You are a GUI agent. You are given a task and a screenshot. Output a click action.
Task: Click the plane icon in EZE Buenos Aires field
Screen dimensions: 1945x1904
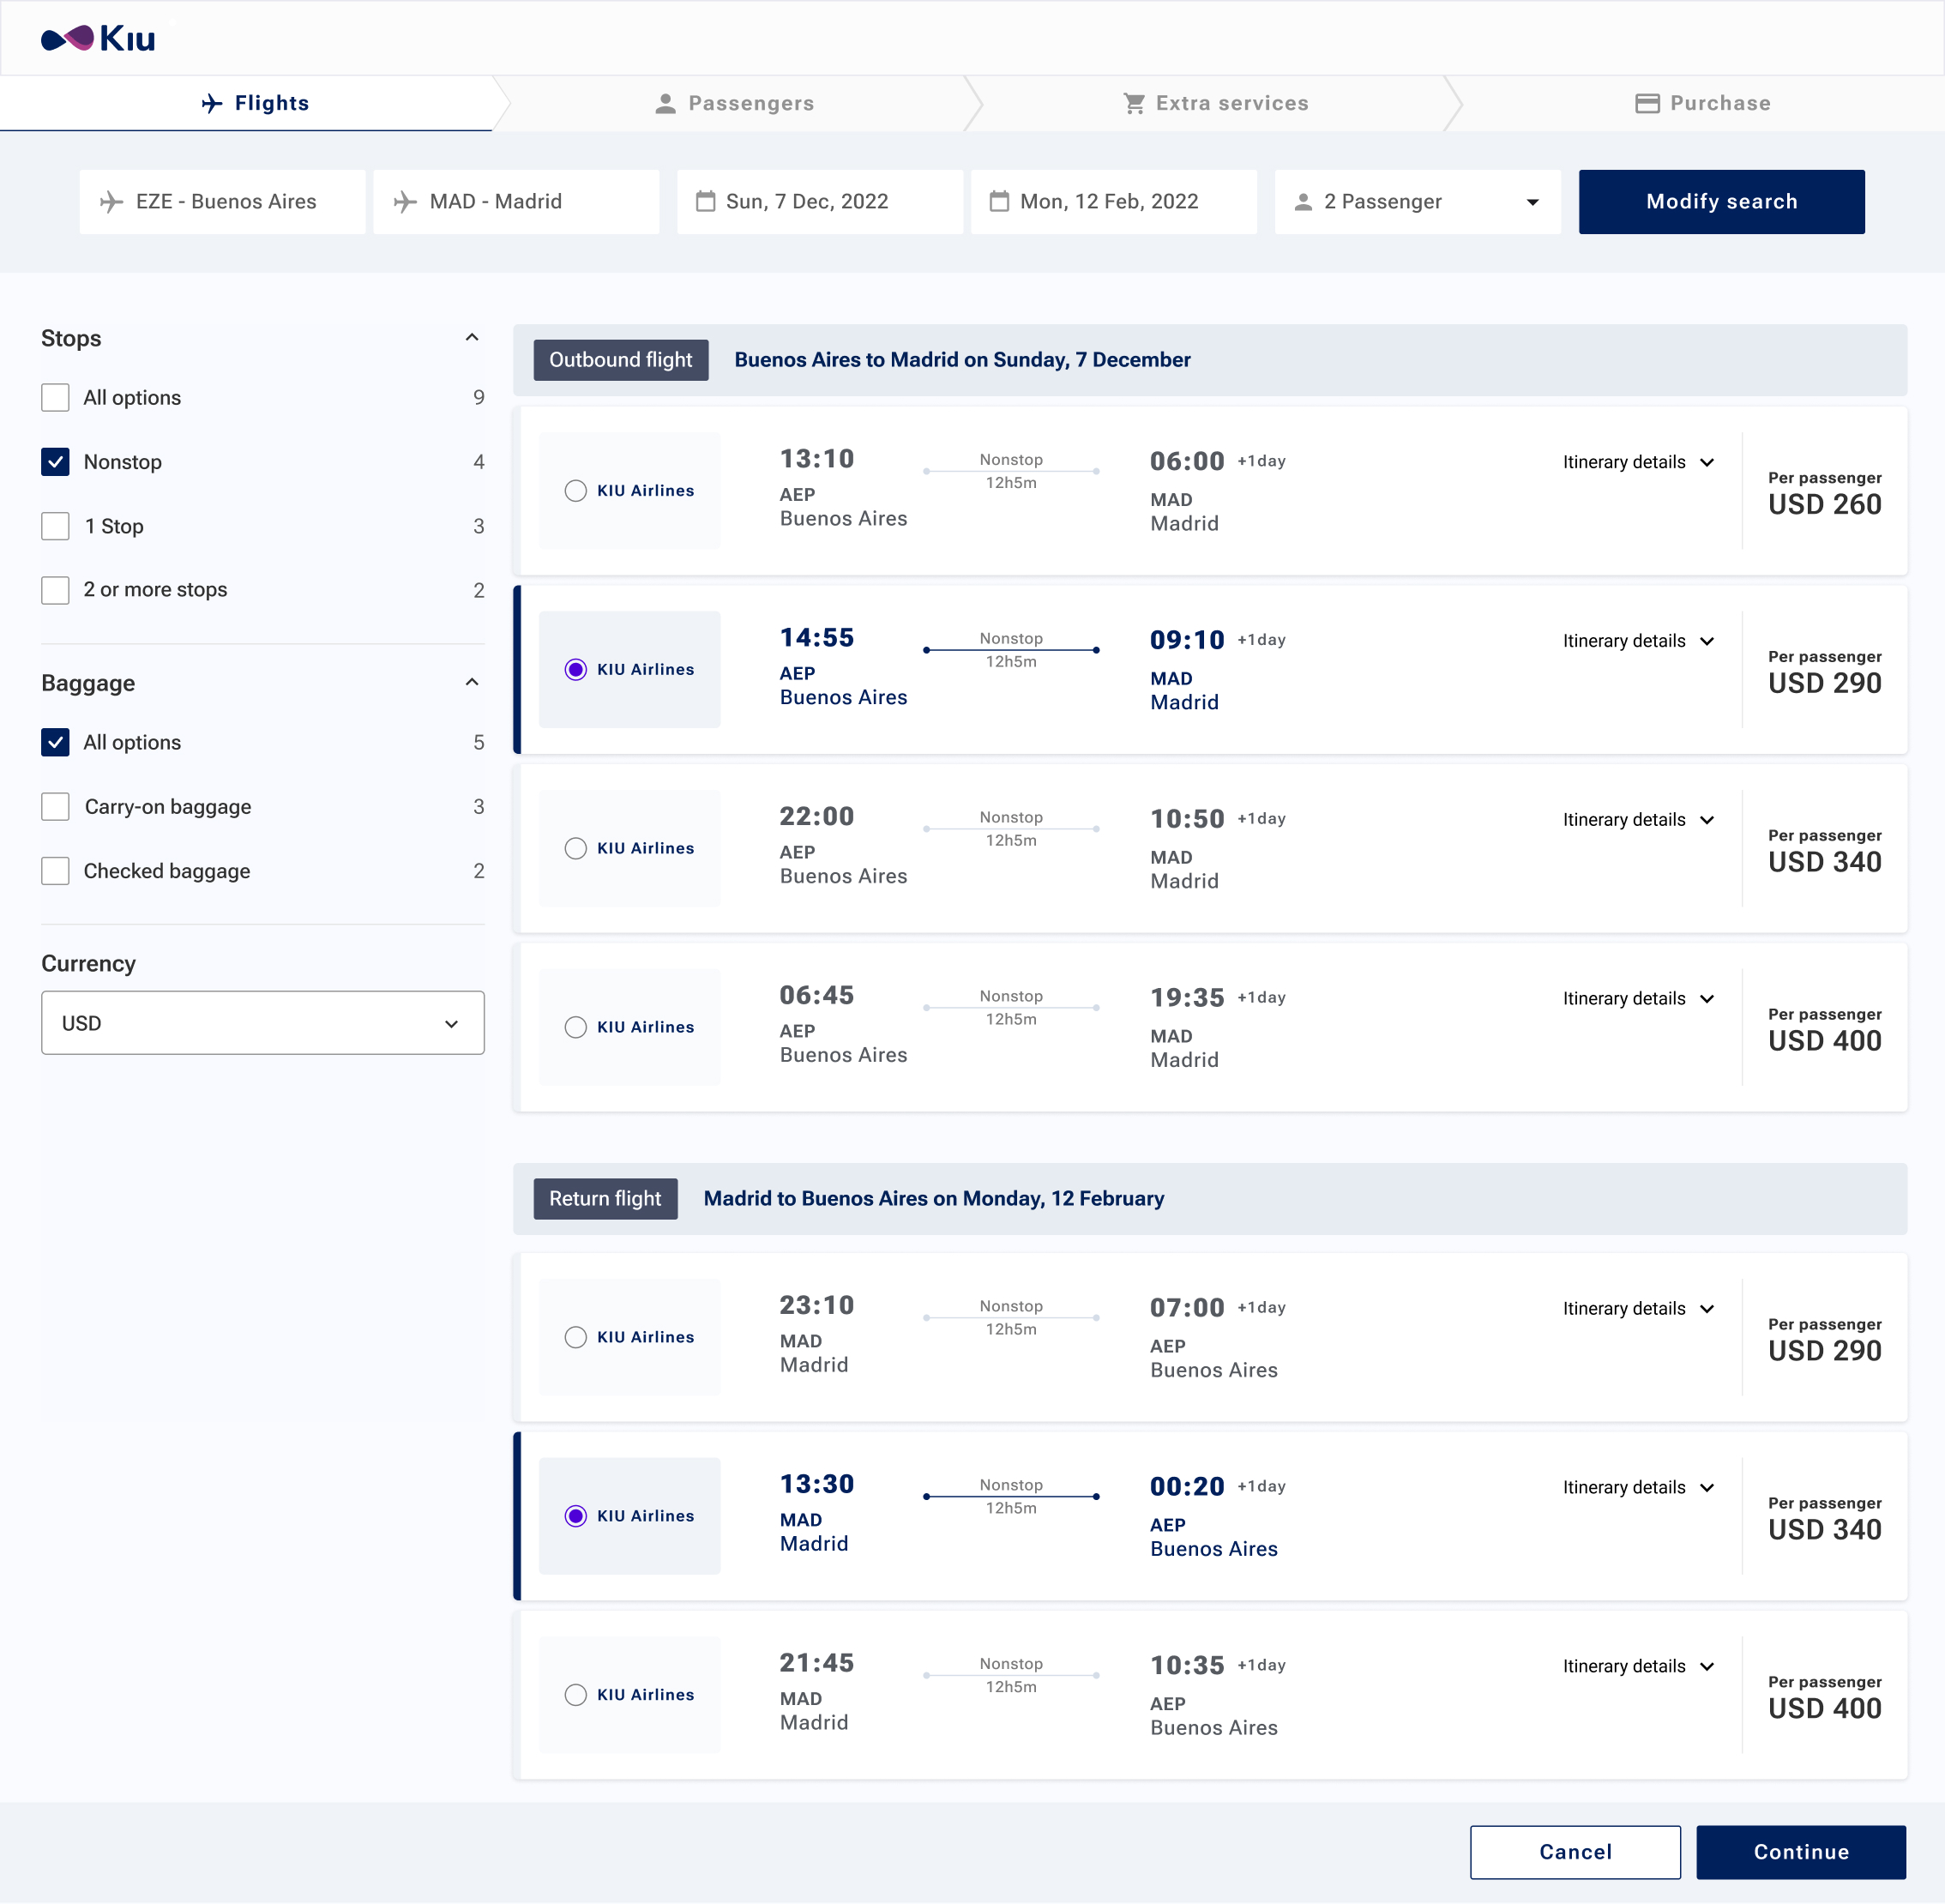click(112, 201)
